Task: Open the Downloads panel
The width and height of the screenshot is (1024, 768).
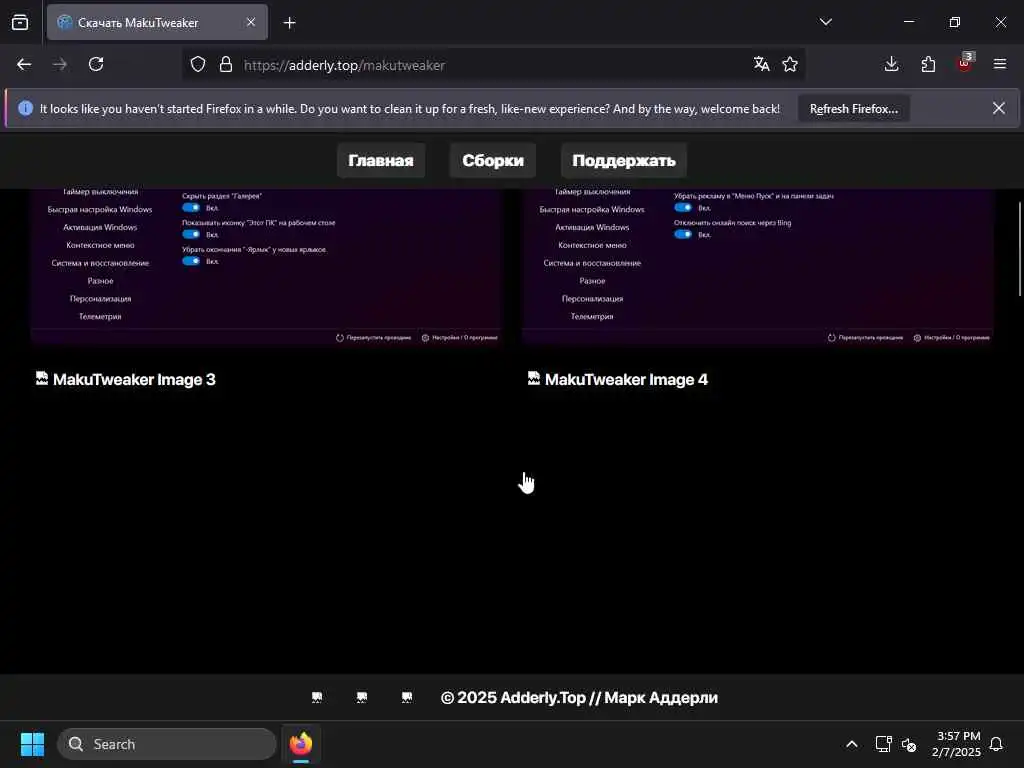Action: [891, 64]
